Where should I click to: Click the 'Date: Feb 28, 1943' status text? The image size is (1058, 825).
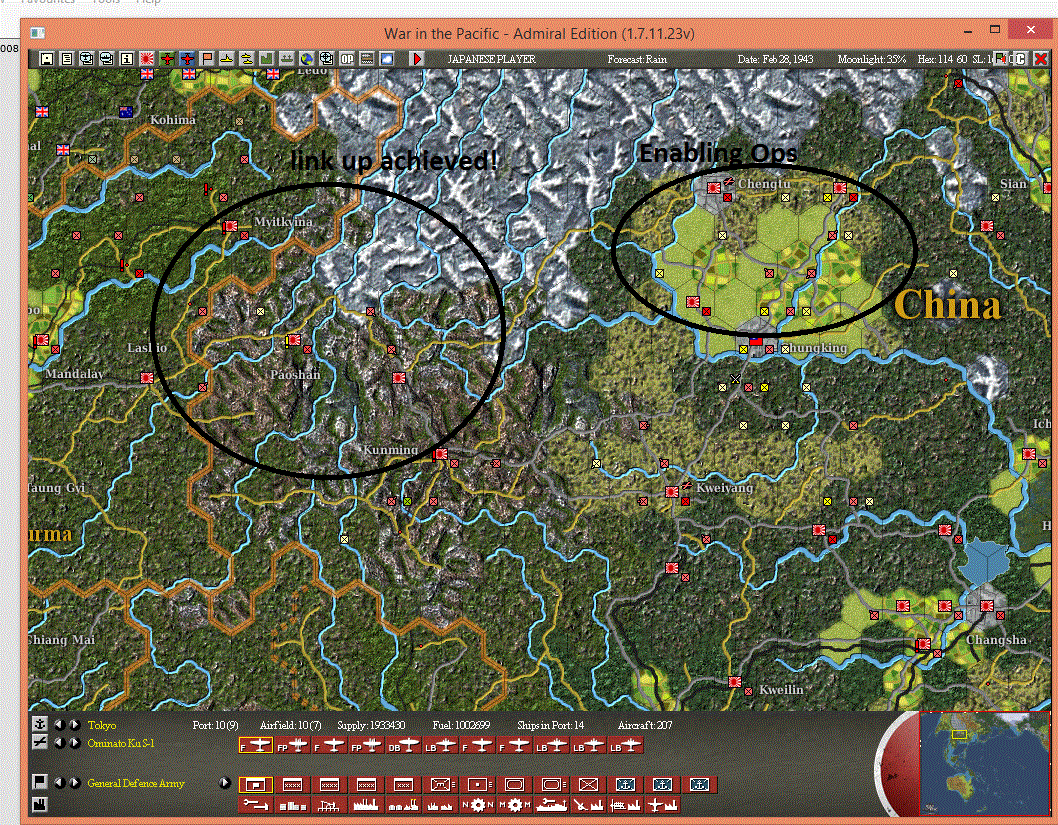click(x=775, y=59)
